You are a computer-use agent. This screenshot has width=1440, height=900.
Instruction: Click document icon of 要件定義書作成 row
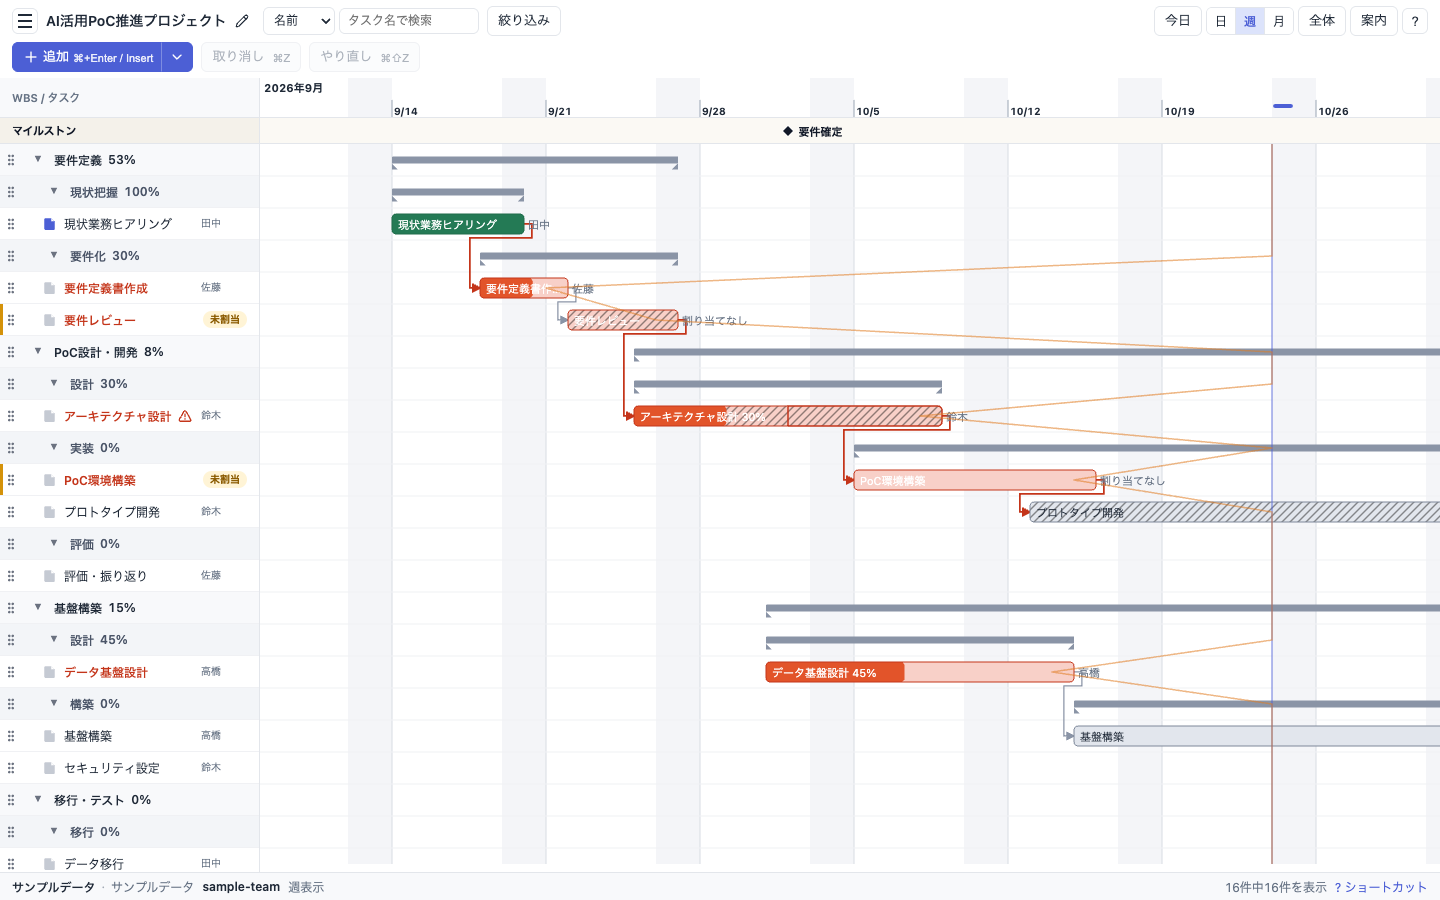(x=49, y=288)
